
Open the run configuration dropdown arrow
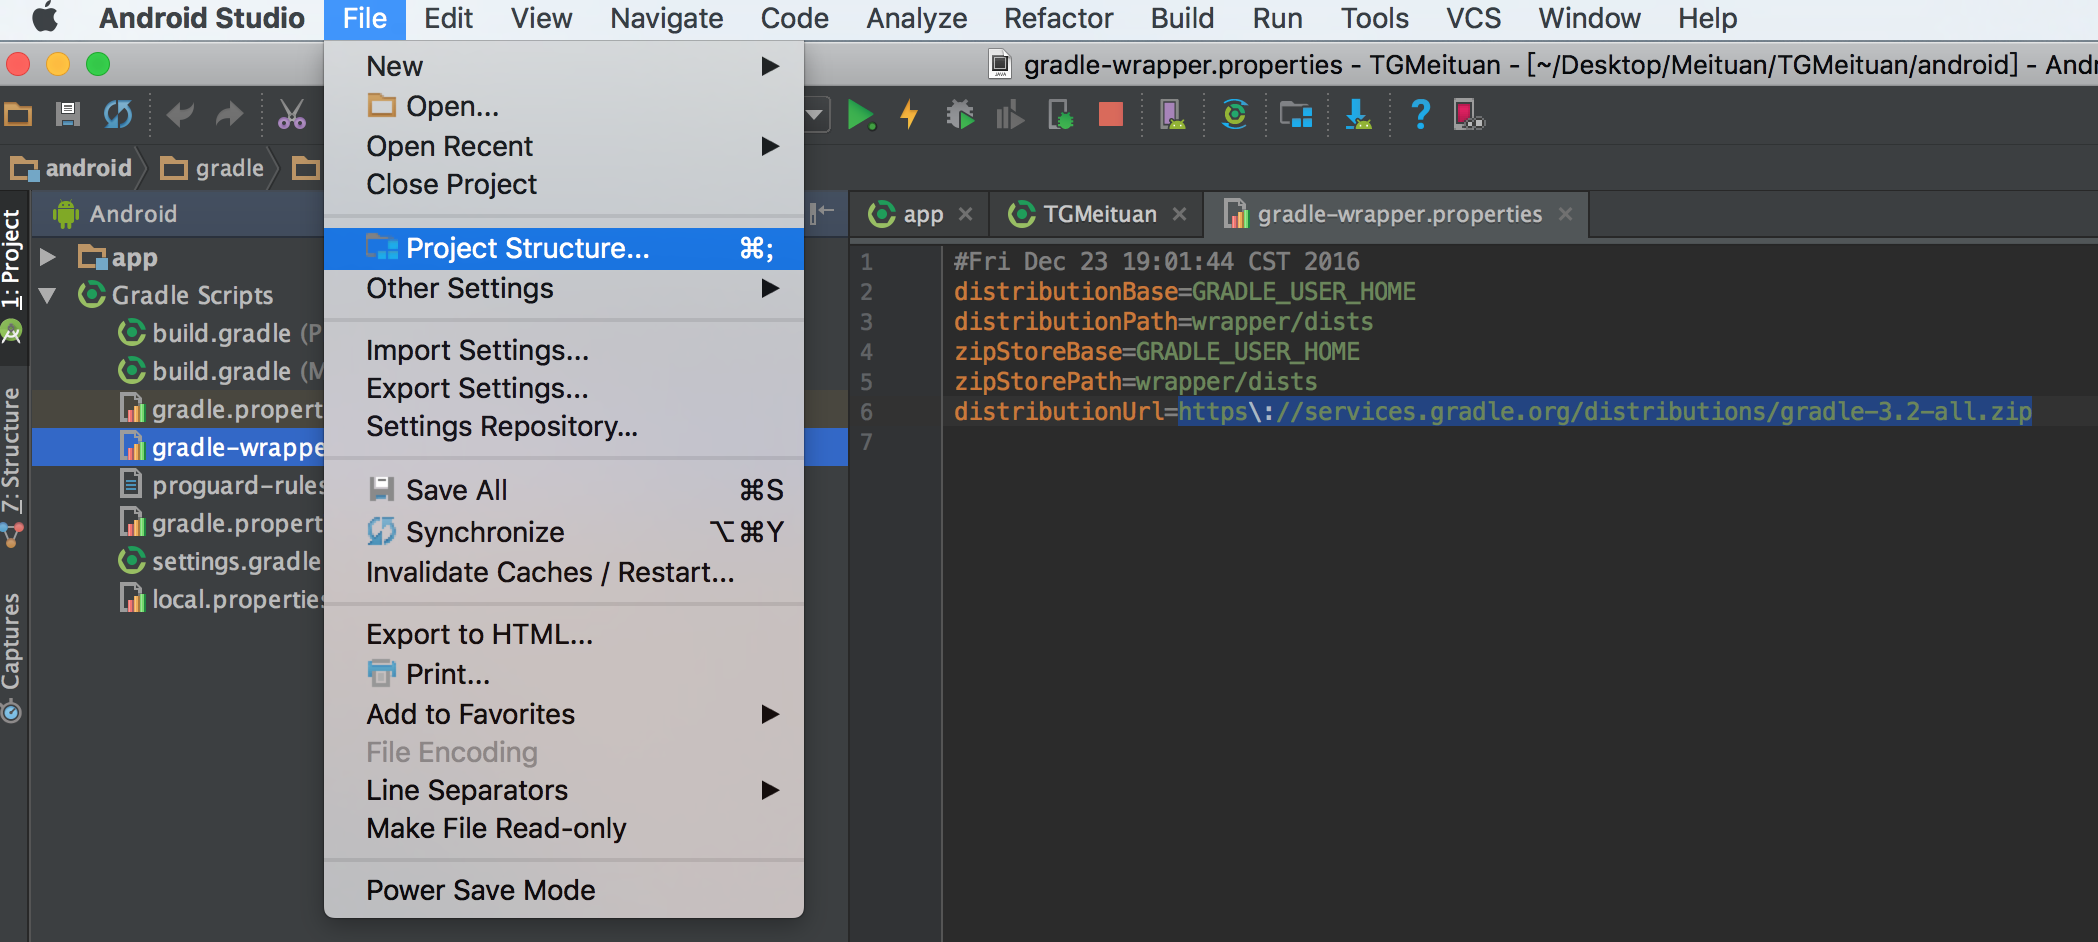815,115
